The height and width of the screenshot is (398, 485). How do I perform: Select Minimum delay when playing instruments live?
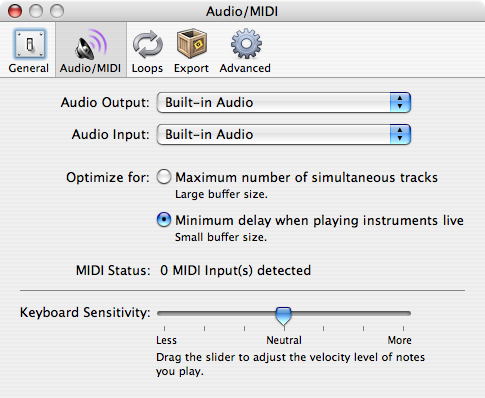pyautogui.click(x=164, y=220)
